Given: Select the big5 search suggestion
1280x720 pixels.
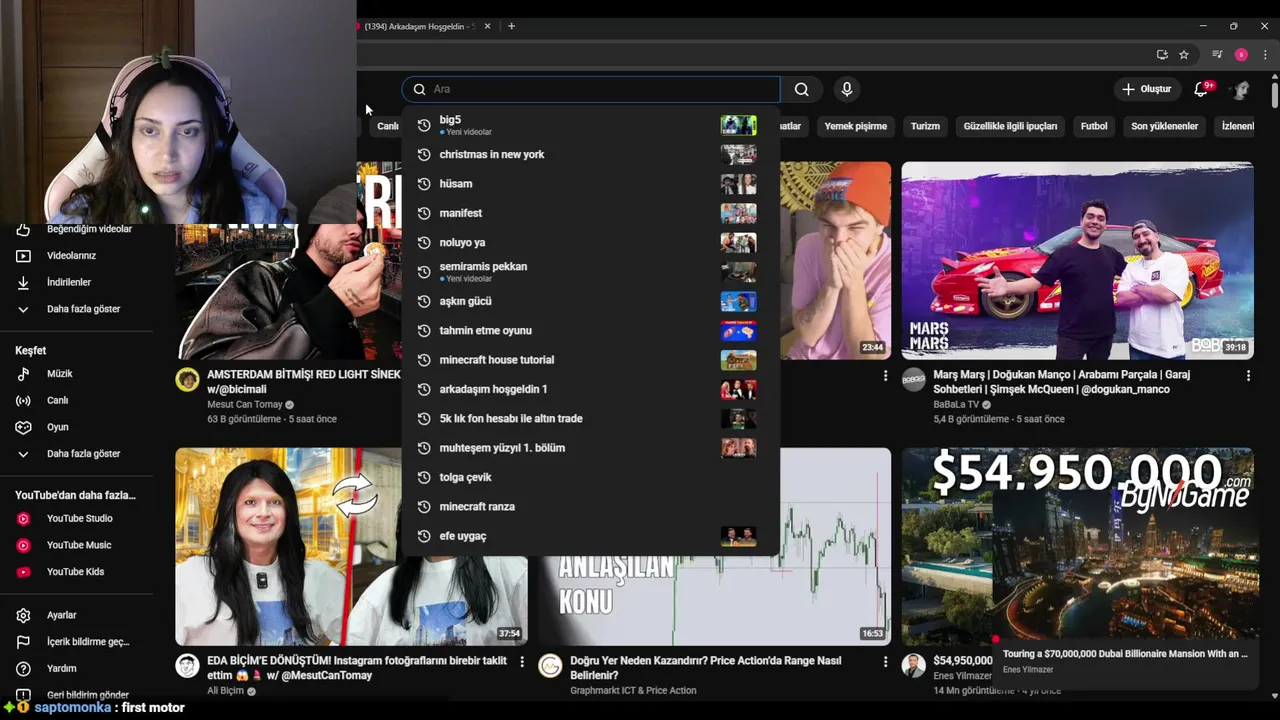Looking at the screenshot, I should 590,125.
